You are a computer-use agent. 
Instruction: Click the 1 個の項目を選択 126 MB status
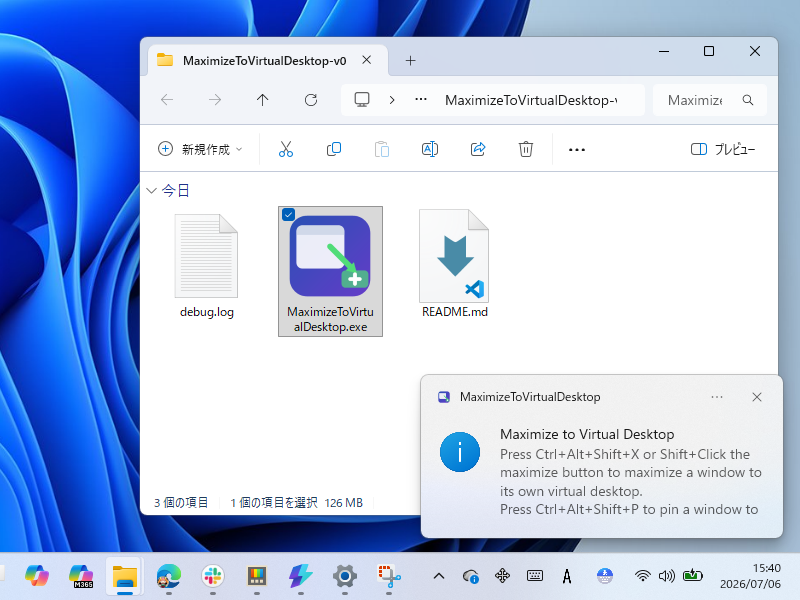296,503
